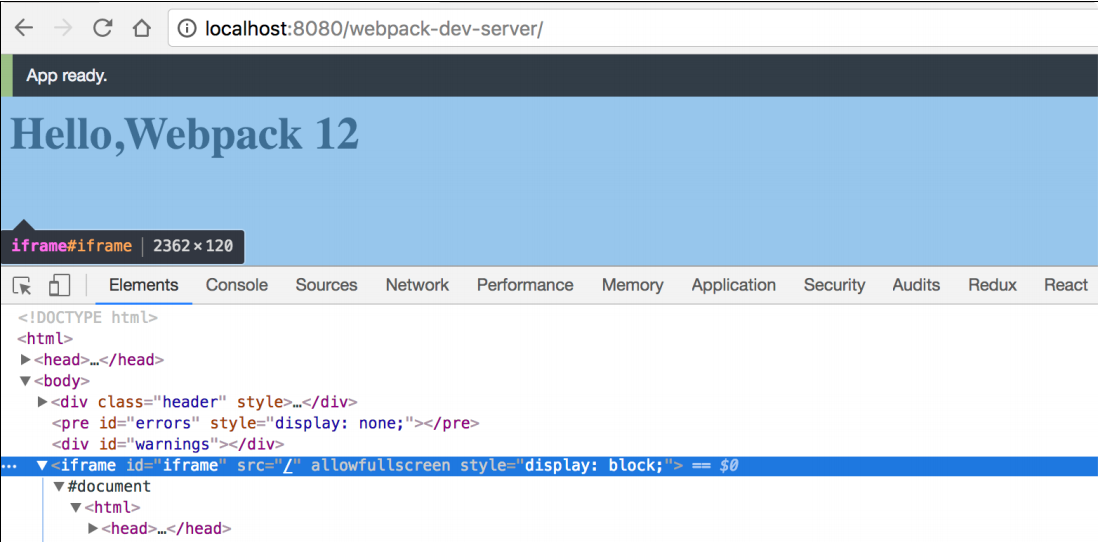Open the Security tab

pyautogui.click(x=834, y=285)
